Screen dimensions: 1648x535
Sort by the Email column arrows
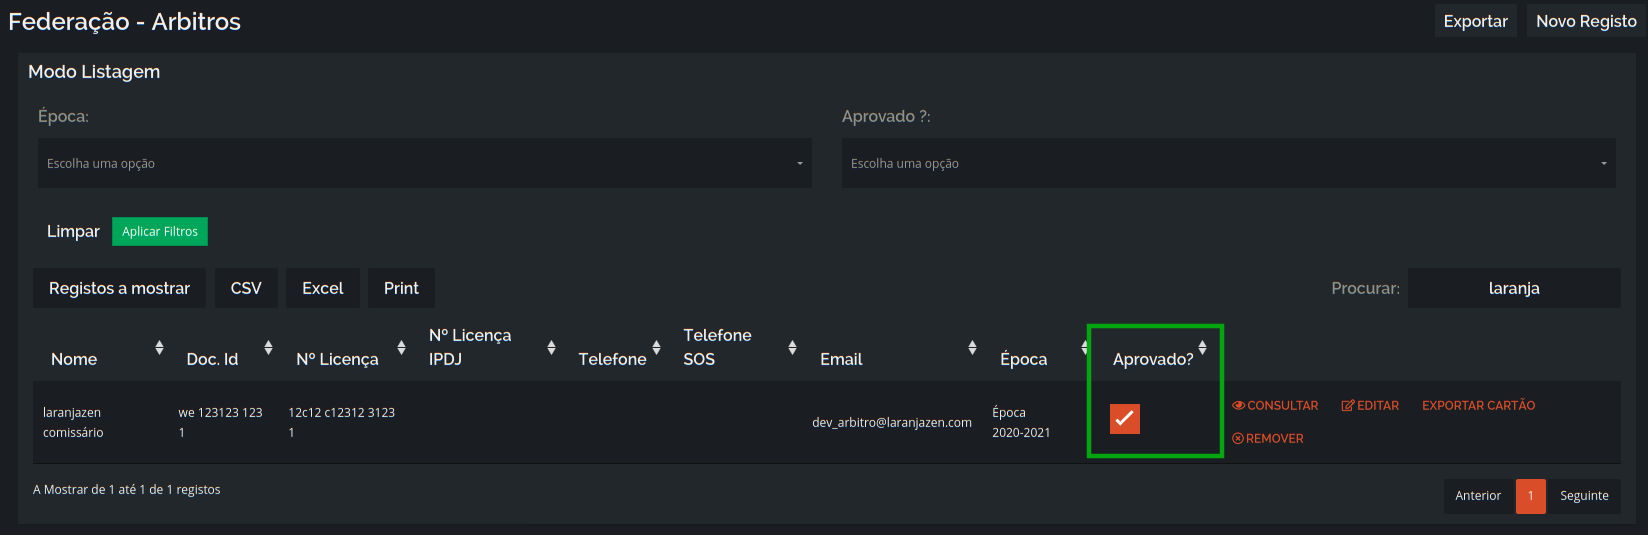tap(972, 347)
